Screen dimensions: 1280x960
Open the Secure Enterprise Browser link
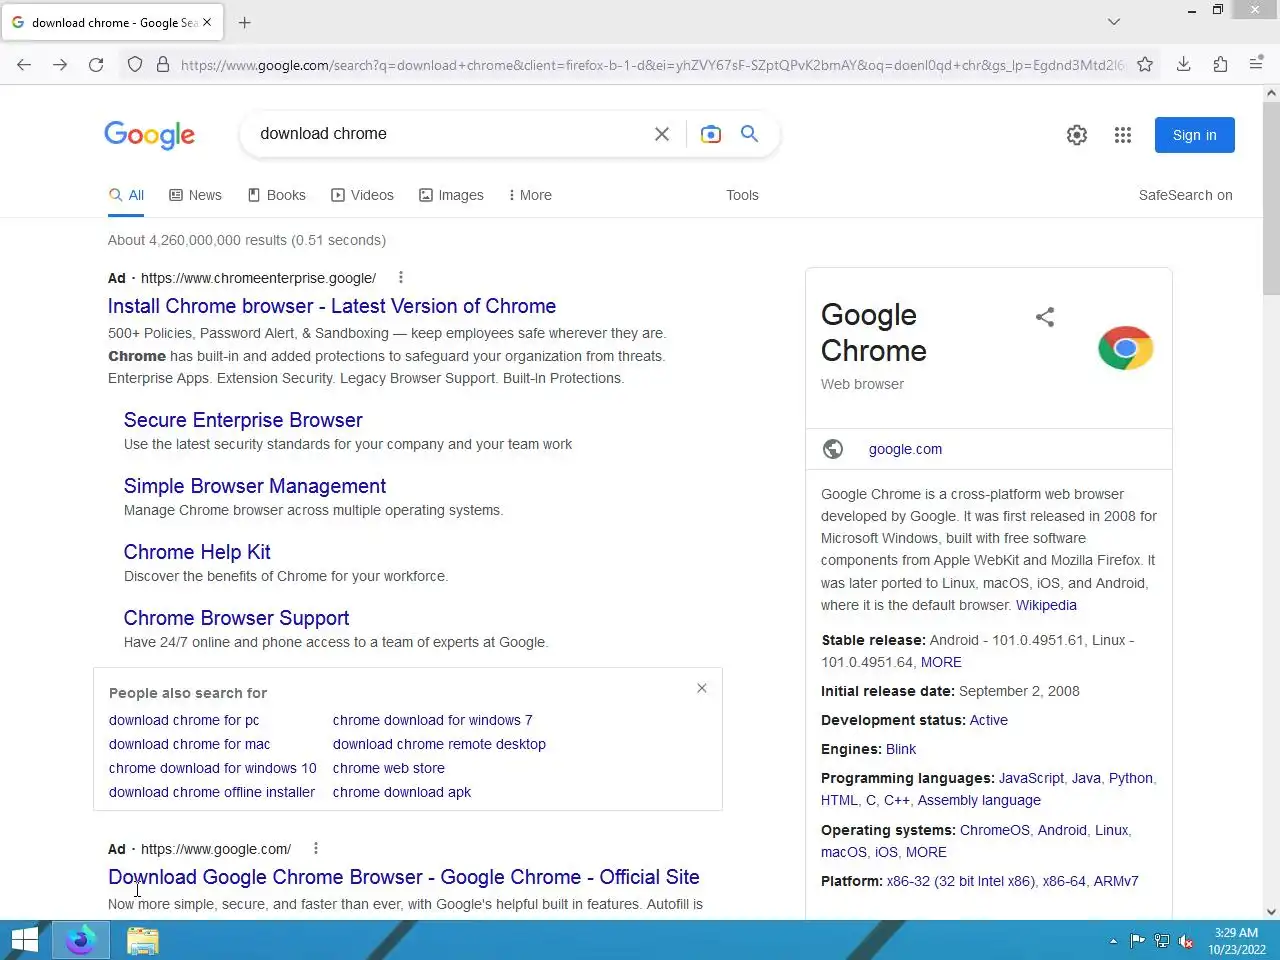[243, 420]
